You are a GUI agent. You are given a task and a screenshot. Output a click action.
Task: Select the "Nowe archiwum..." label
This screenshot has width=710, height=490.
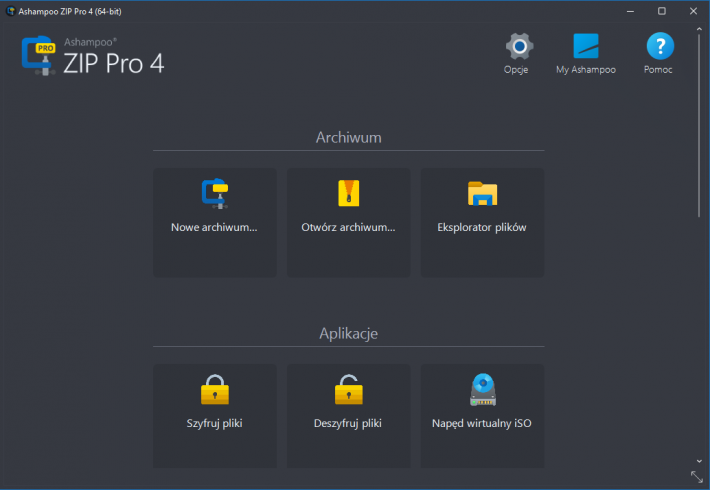click(214, 227)
